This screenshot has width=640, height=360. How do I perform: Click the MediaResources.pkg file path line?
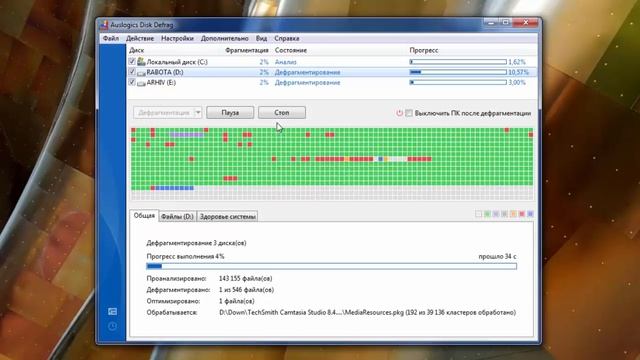coord(367,313)
